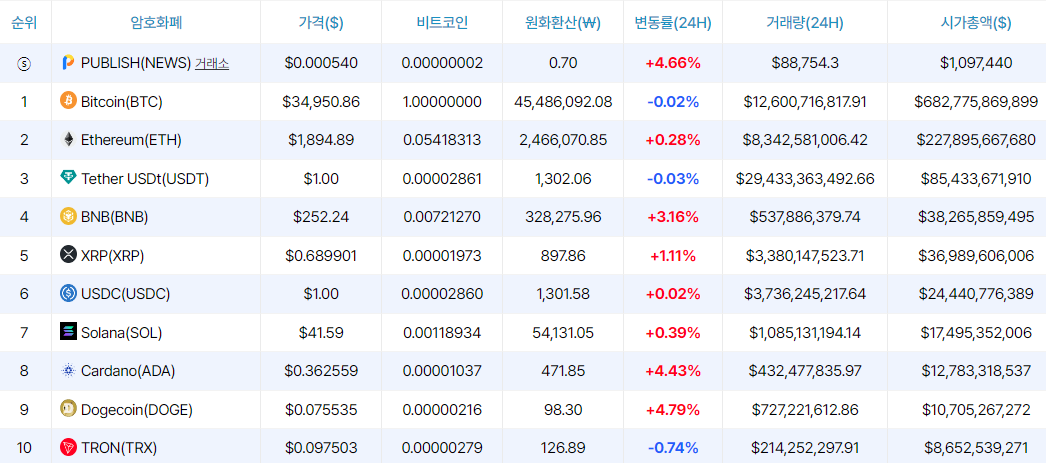Open the 거래소 link next to PUBLISH
Viewport: 1046px width, 463px height.
tap(211, 63)
